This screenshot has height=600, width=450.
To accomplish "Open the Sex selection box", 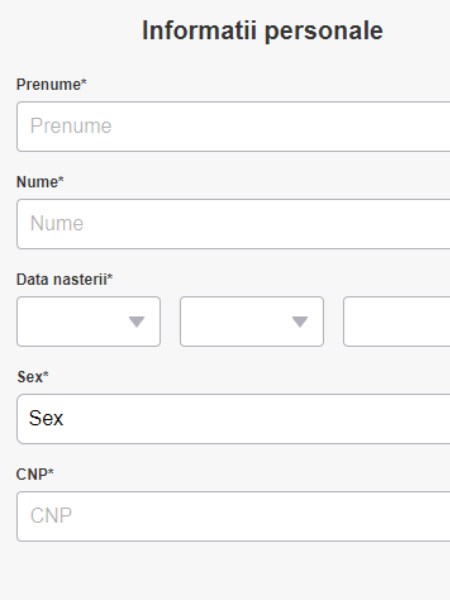I will [x=233, y=419].
